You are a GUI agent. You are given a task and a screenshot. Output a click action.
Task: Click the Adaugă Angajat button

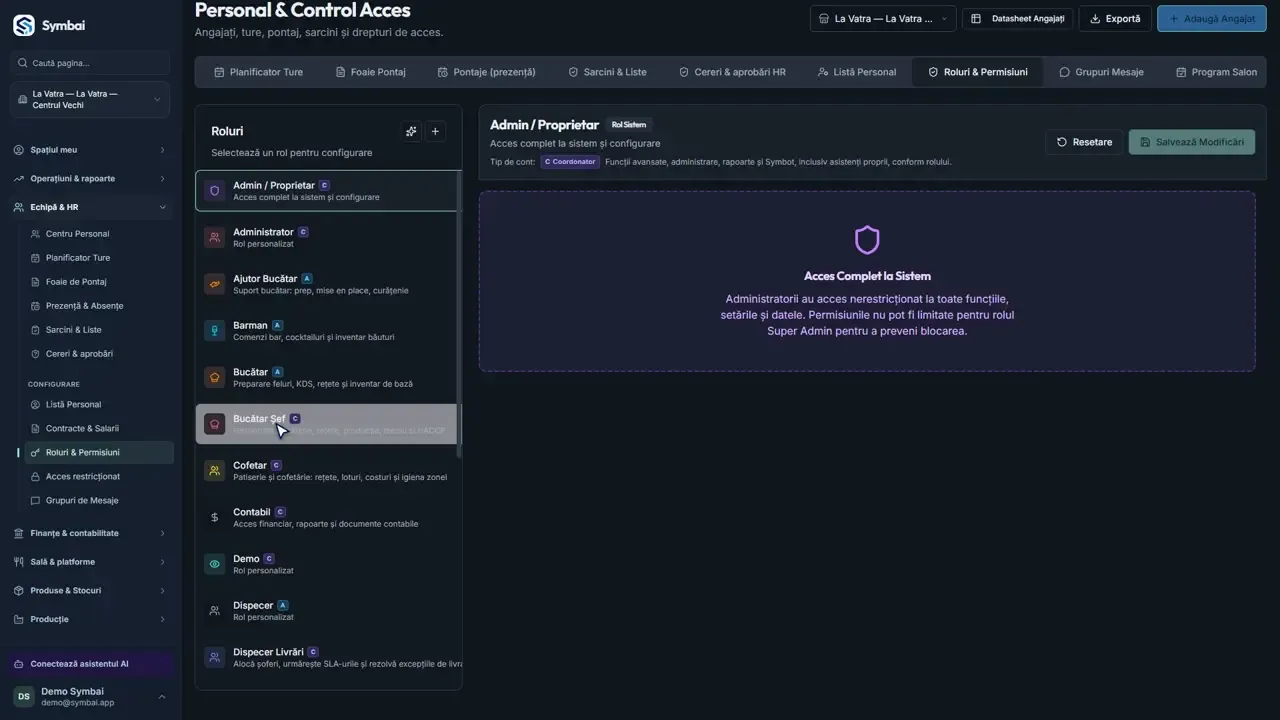click(1212, 19)
